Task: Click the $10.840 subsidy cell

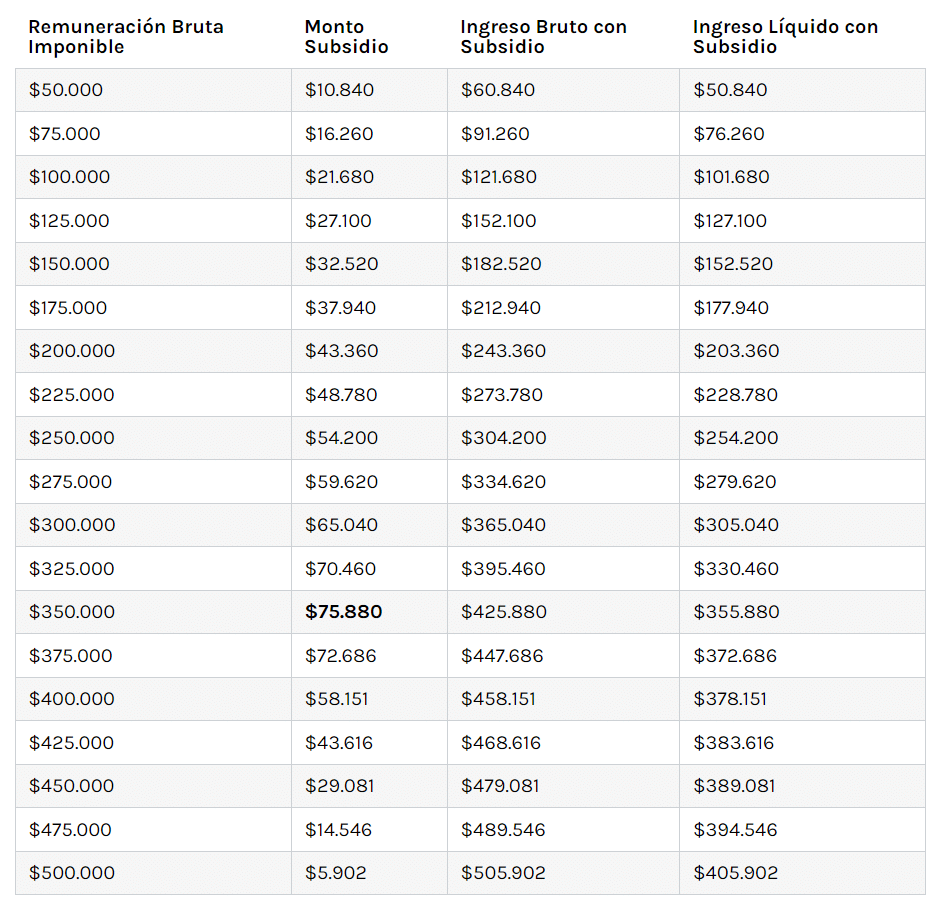Action: point(339,90)
